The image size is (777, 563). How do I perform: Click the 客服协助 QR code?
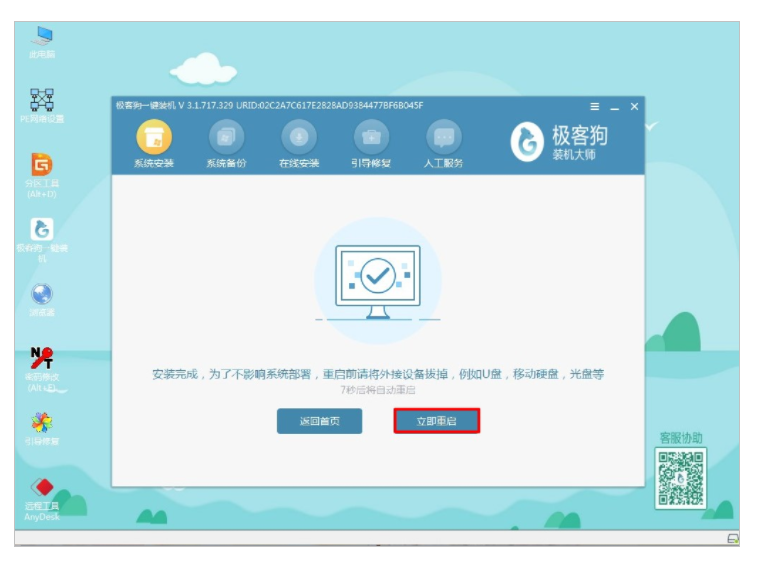click(680, 478)
